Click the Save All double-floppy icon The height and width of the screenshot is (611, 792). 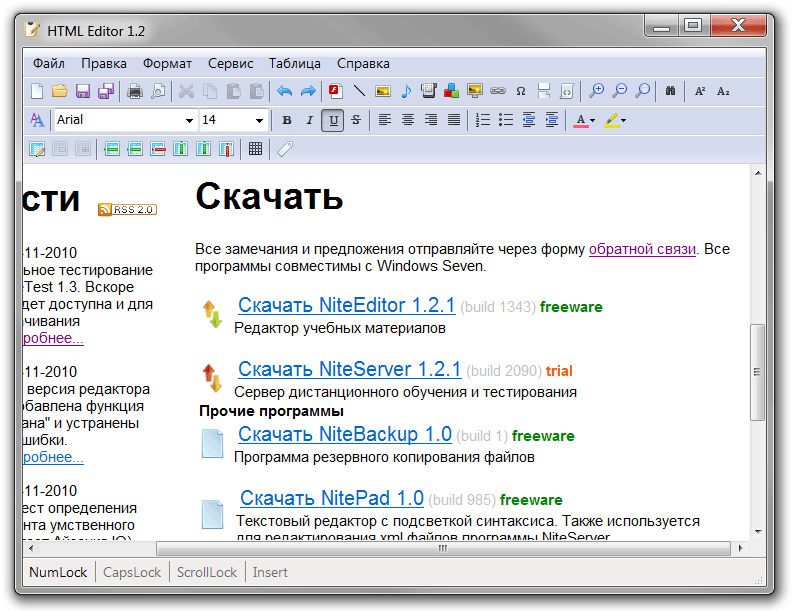click(x=106, y=91)
